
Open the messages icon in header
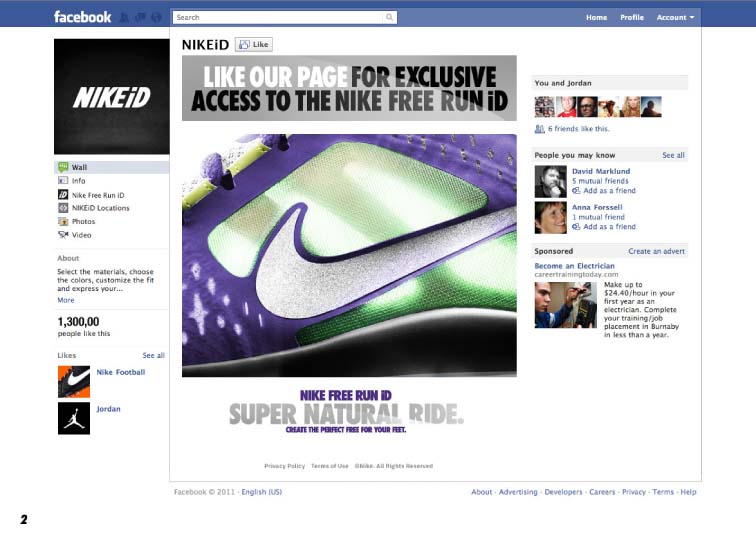[140, 17]
